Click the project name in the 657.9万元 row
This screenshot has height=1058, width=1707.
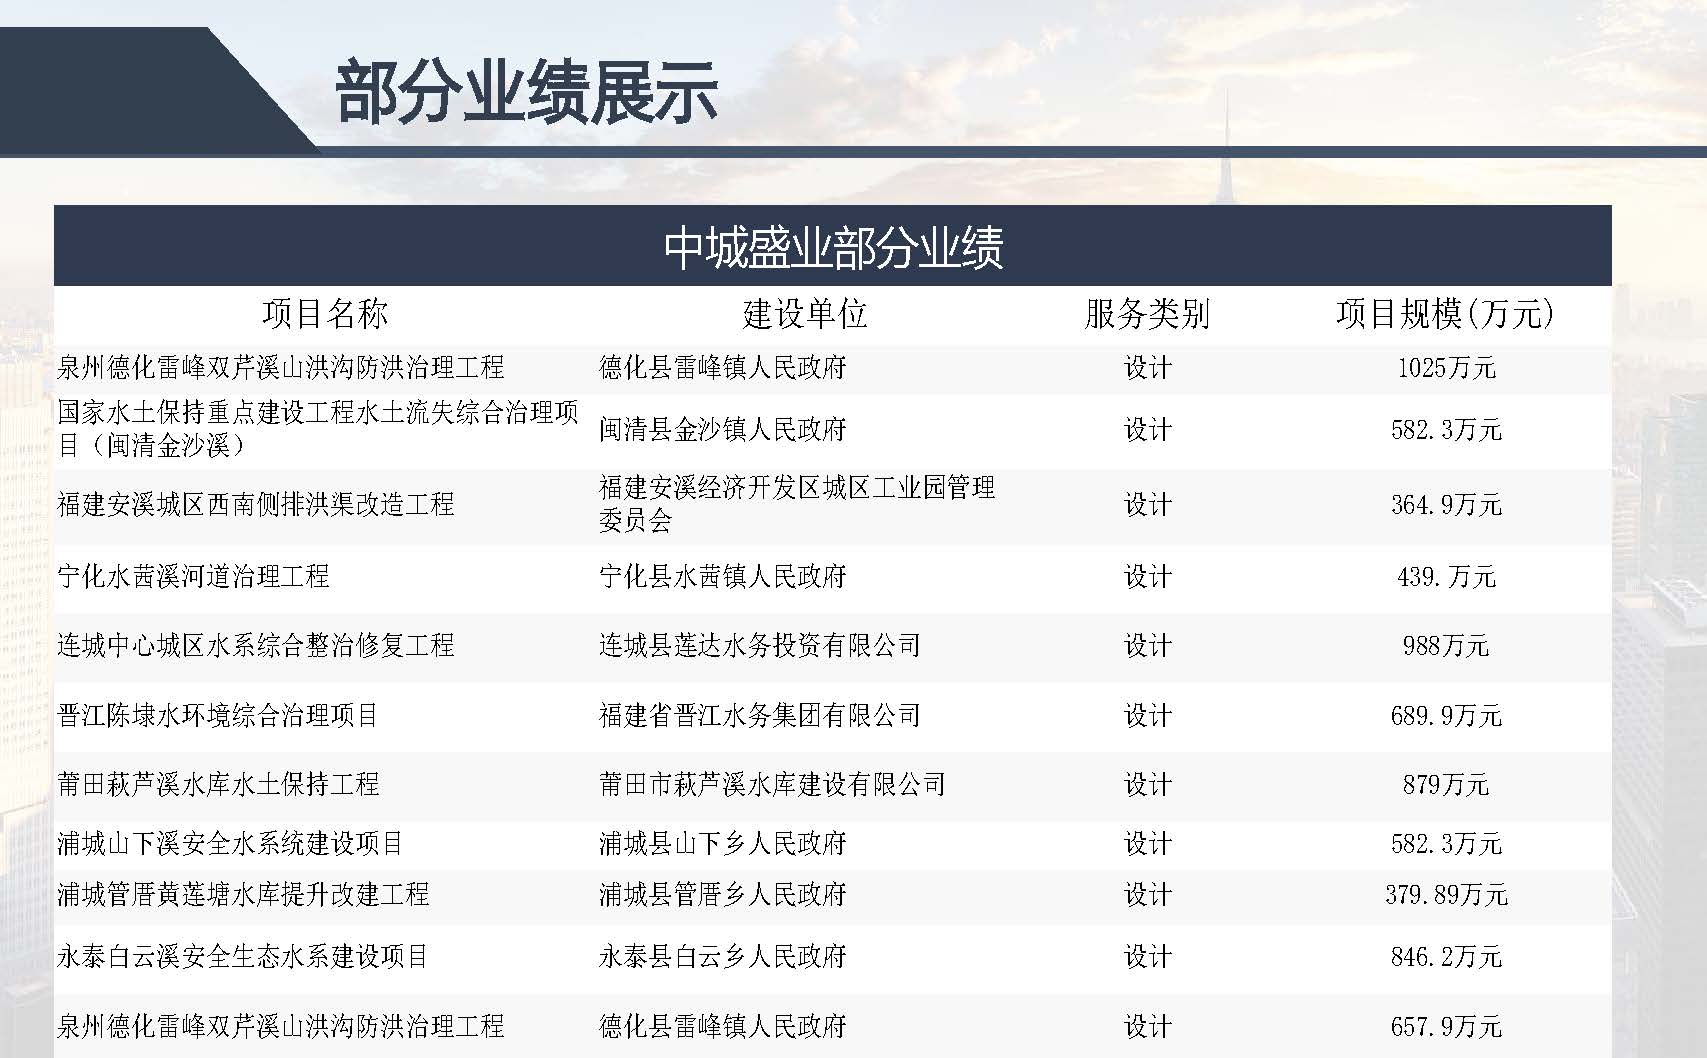[x=281, y=1026]
